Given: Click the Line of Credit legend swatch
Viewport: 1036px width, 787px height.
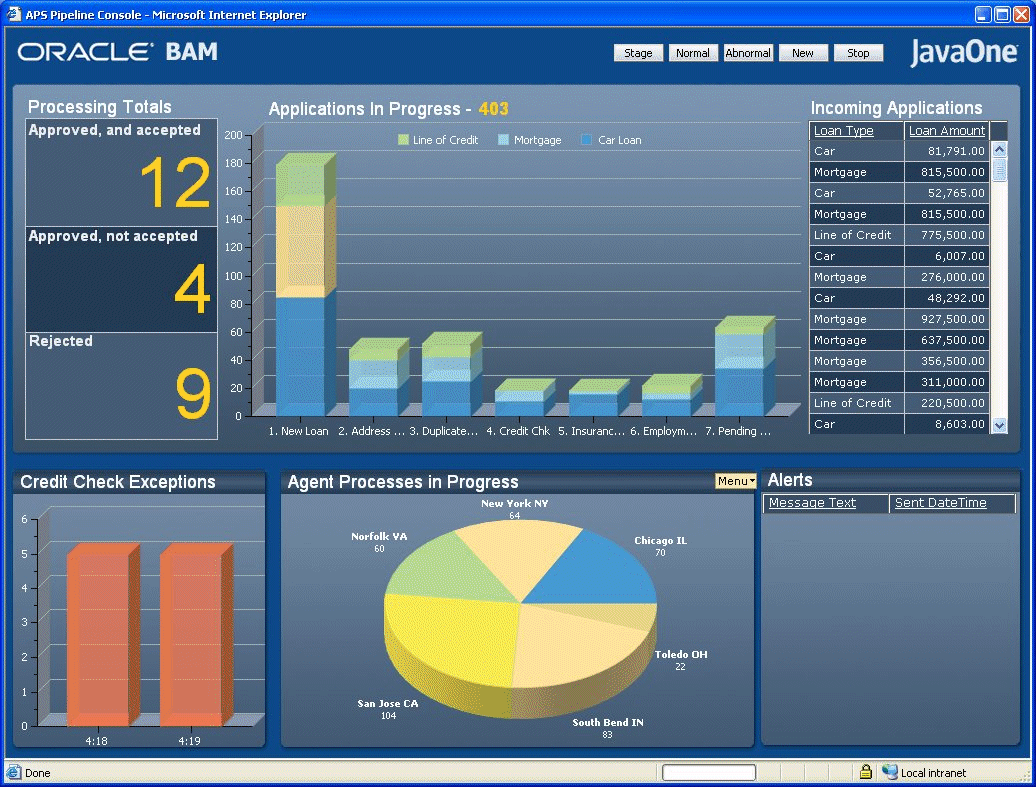Looking at the screenshot, I should pyautogui.click(x=404, y=140).
